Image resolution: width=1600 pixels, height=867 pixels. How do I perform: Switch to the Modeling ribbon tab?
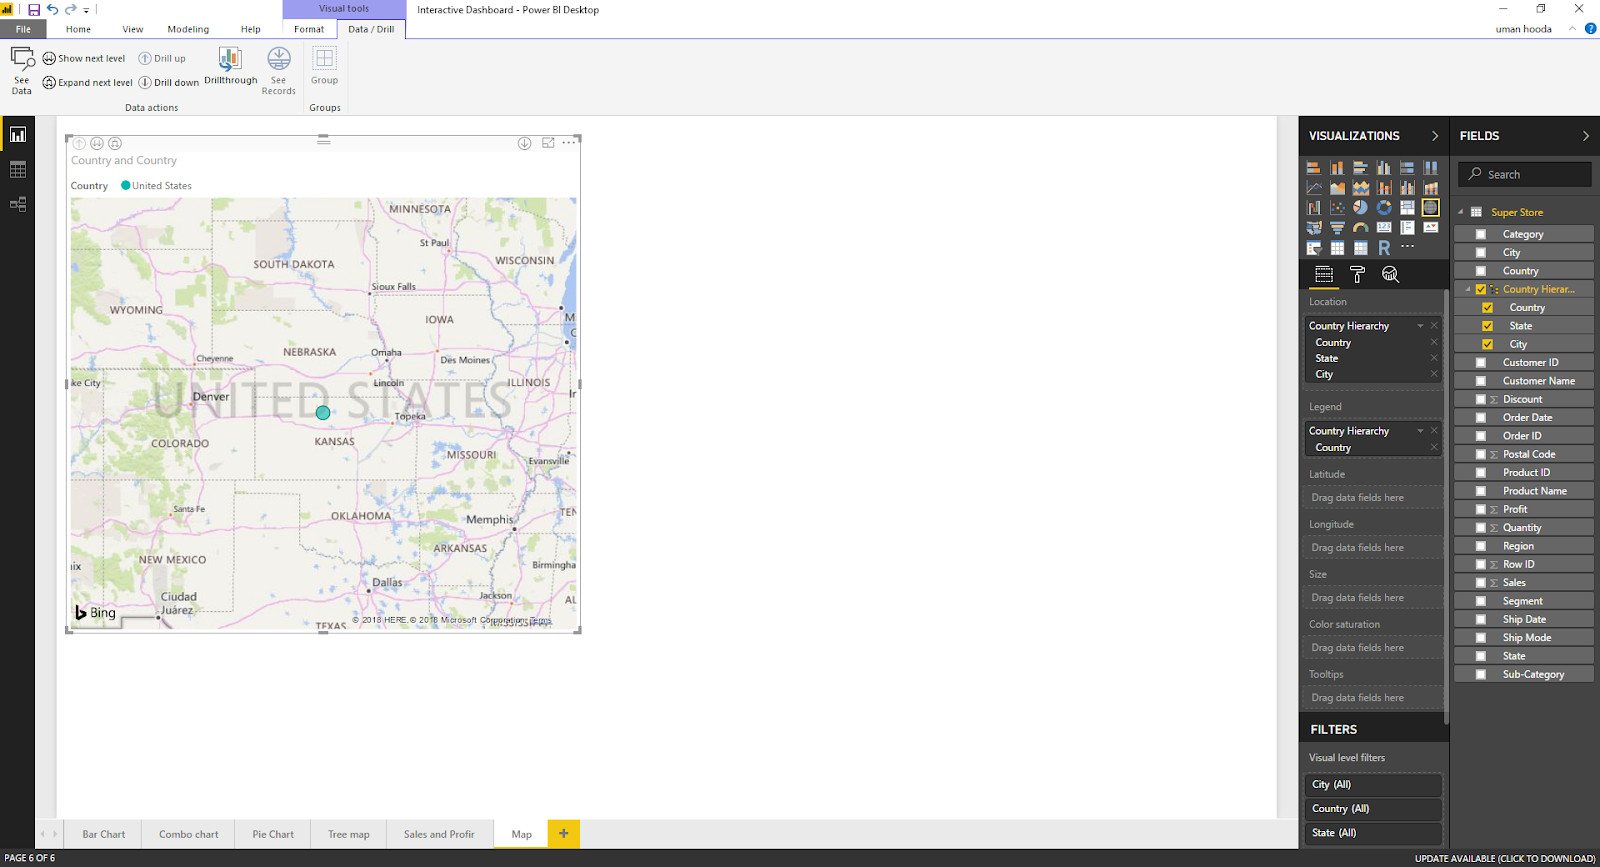[x=188, y=29]
